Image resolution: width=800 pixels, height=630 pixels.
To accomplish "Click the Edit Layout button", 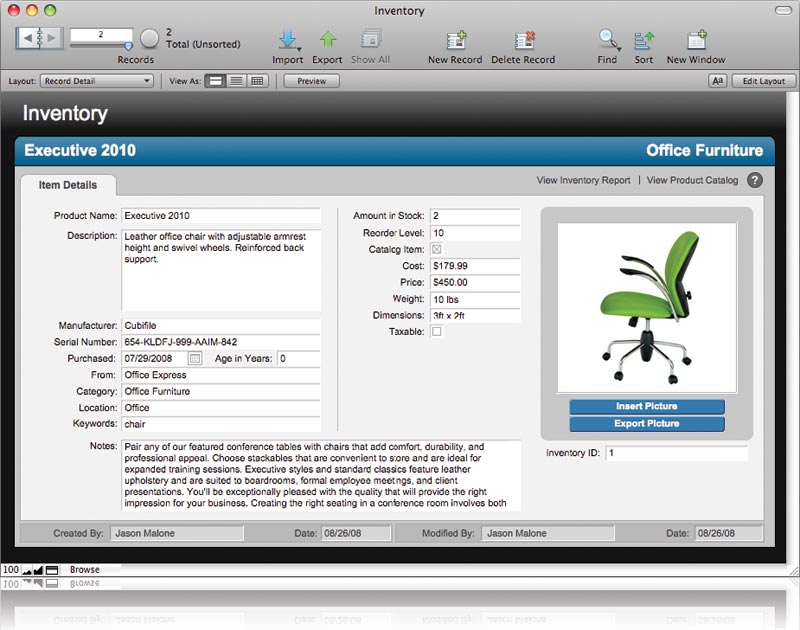I will [x=764, y=81].
